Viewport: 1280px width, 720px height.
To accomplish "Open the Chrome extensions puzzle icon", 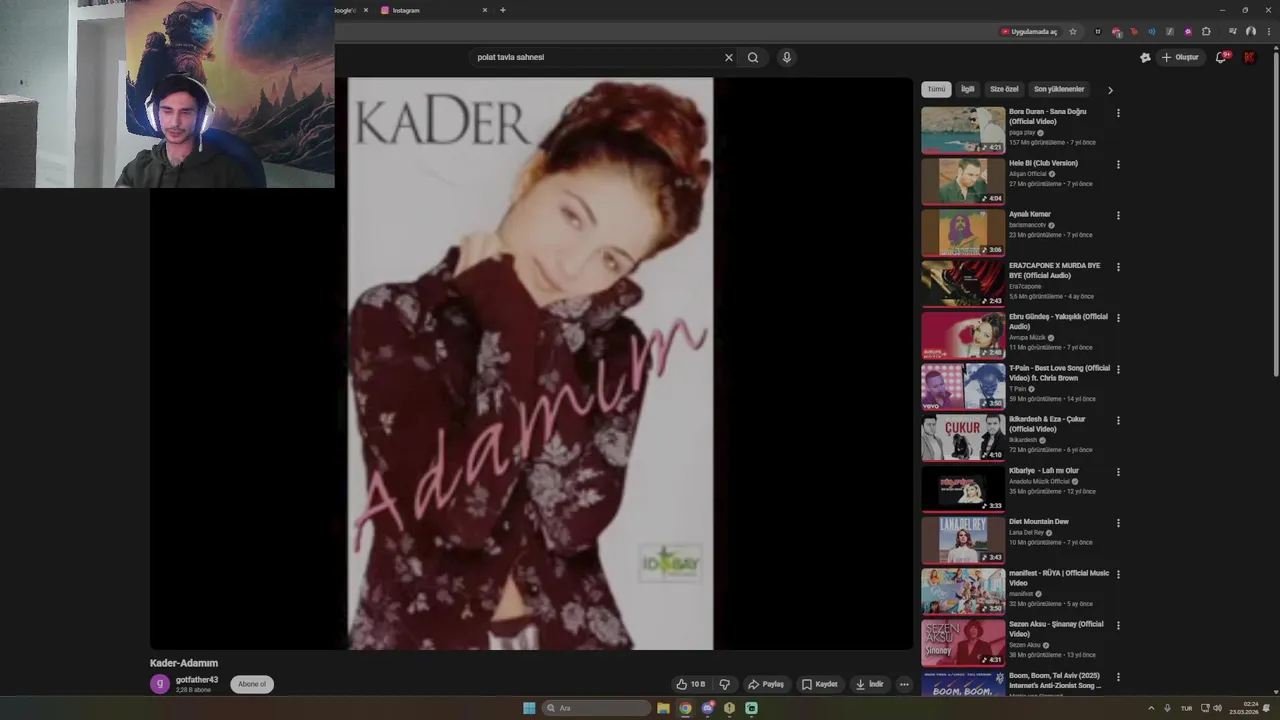I will (x=1206, y=31).
